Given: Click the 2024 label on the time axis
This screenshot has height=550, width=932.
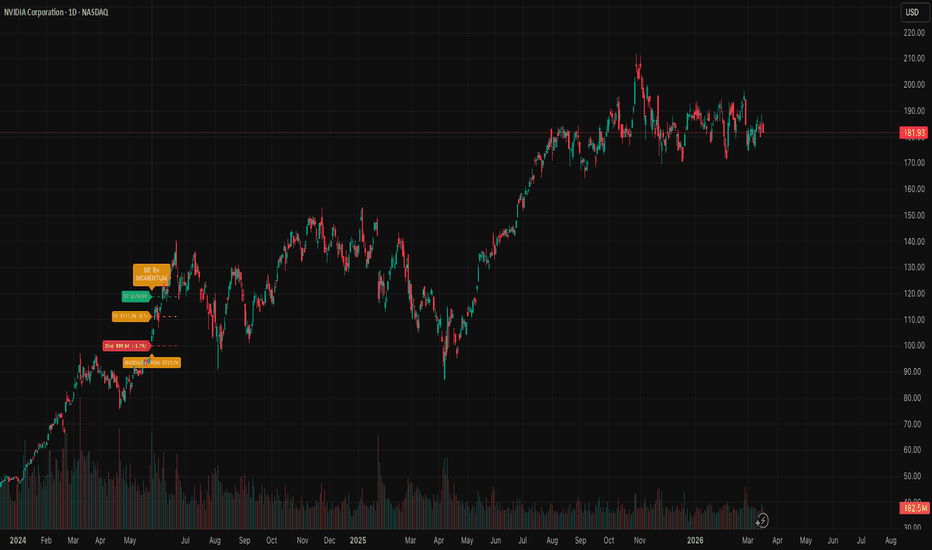Looking at the screenshot, I should tap(18, 540).
